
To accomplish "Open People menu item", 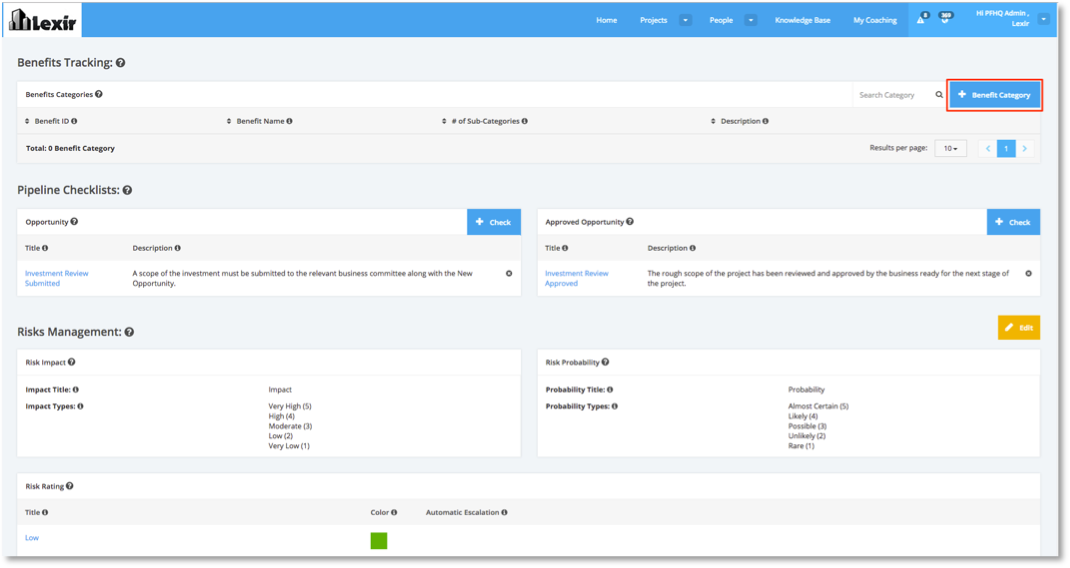I will click(721, 20).
